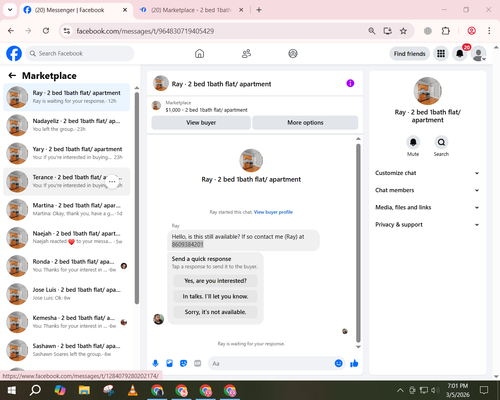Click the voice clip microphone icon
This screenshot has height=400, width=500.
155,363
